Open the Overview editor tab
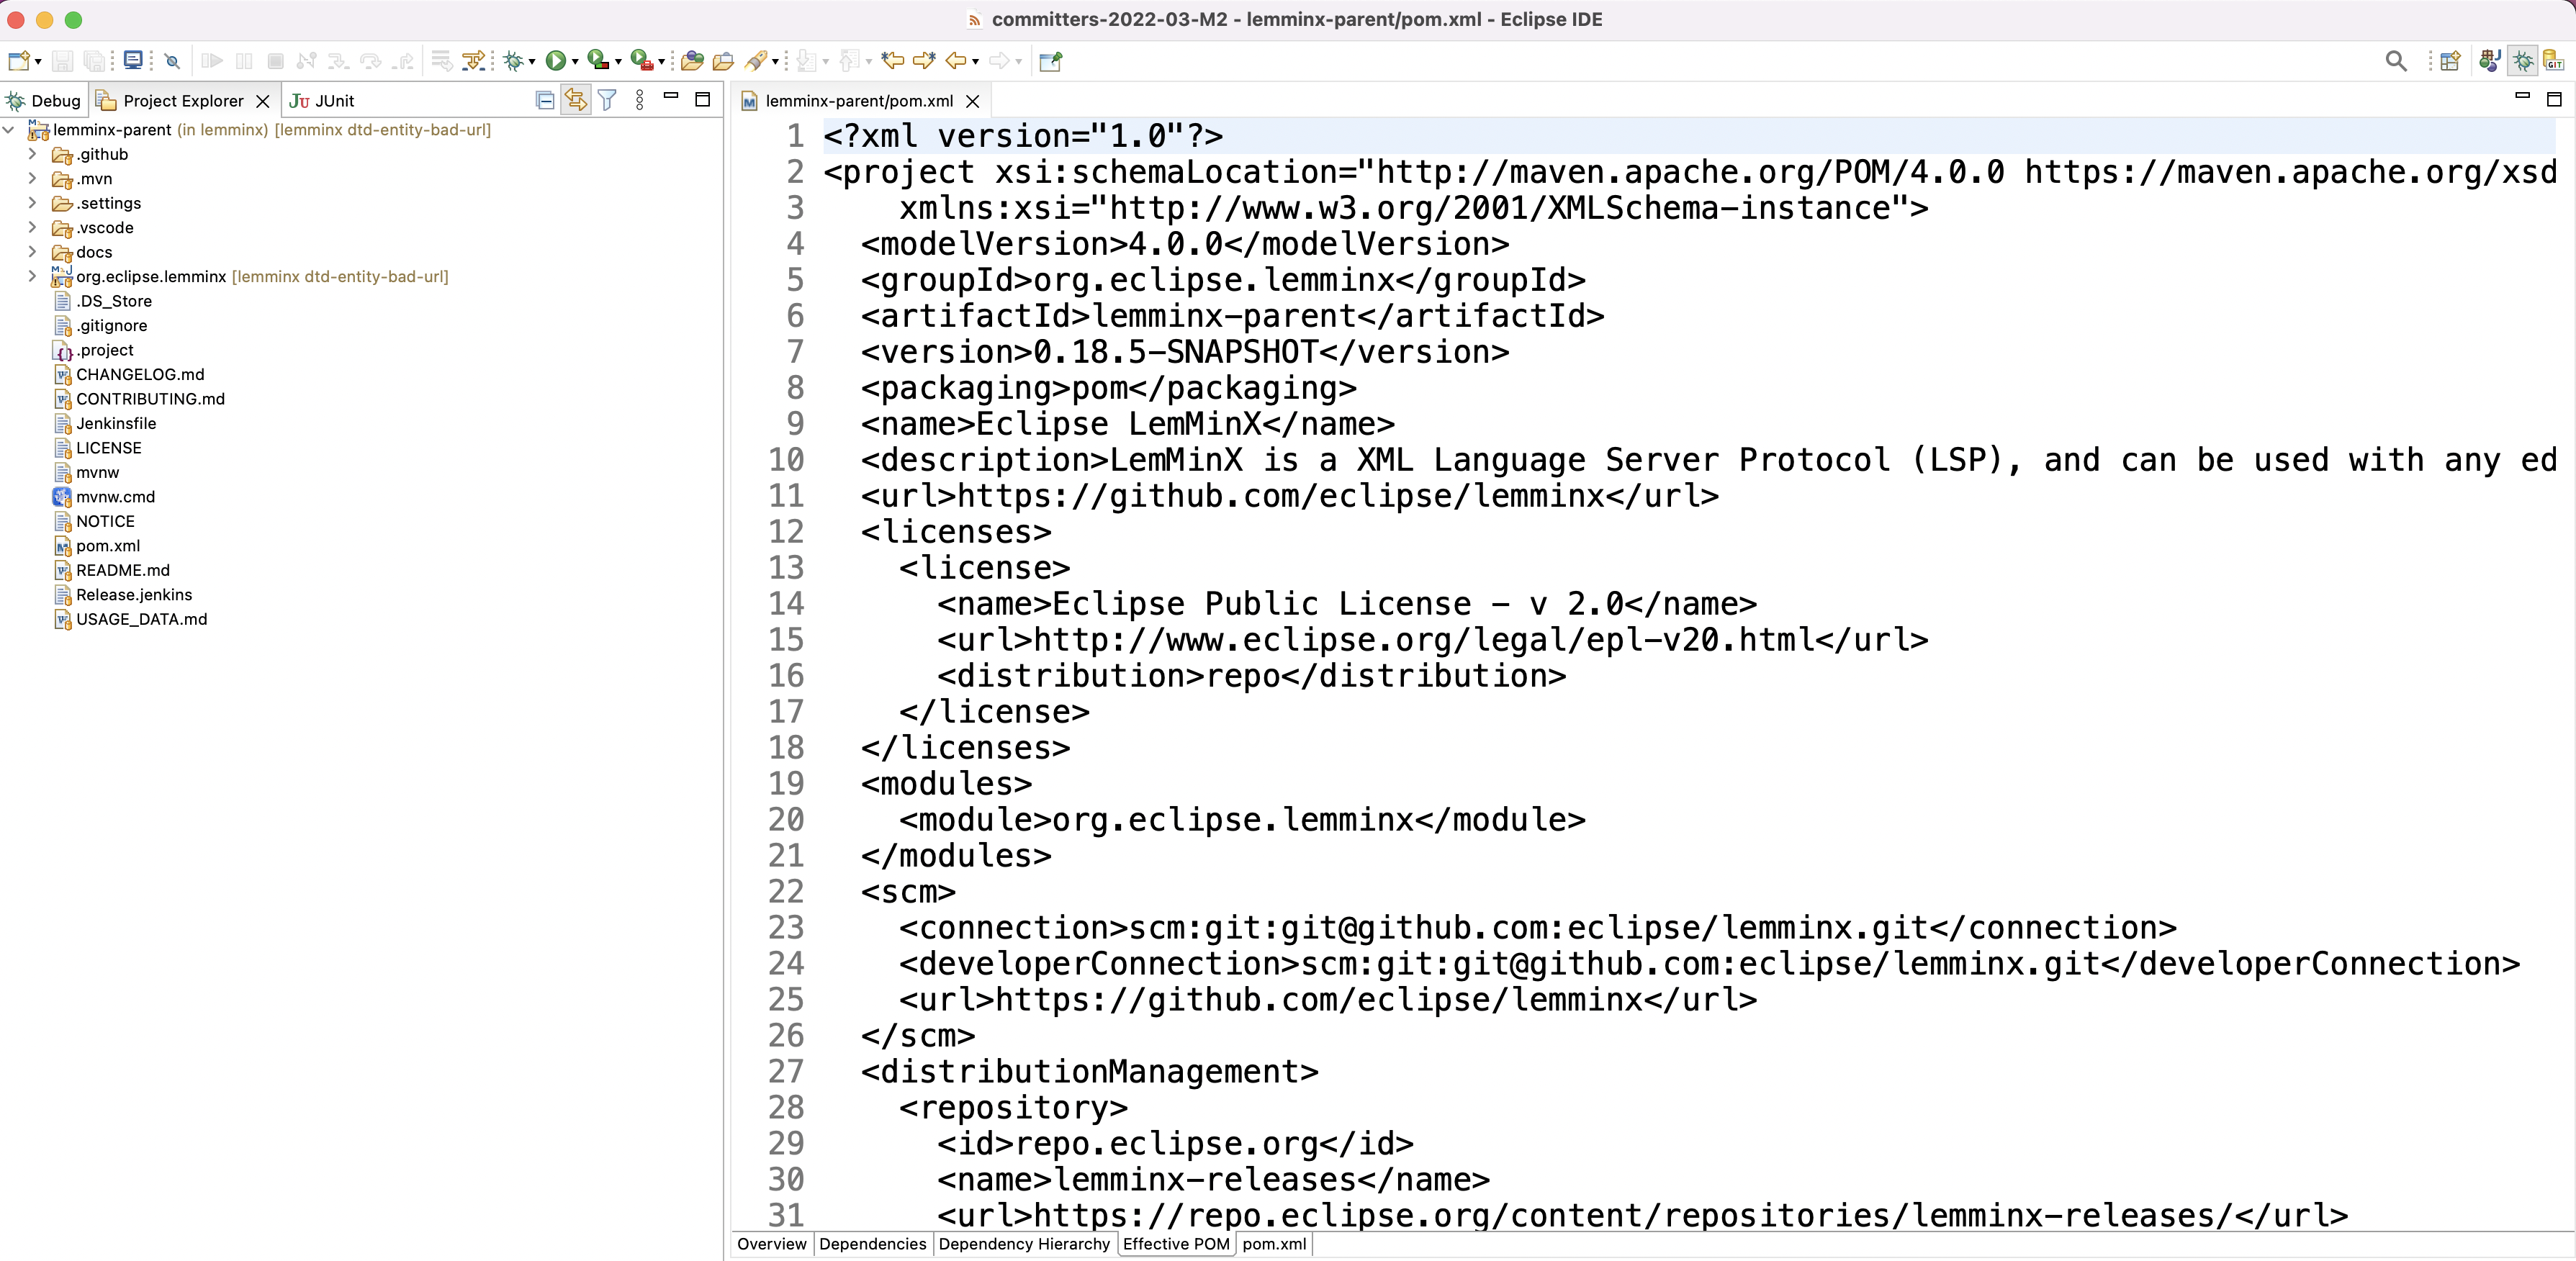Image resolution: width=2576 pixels, height=1261 pixels. point(772,1244)
